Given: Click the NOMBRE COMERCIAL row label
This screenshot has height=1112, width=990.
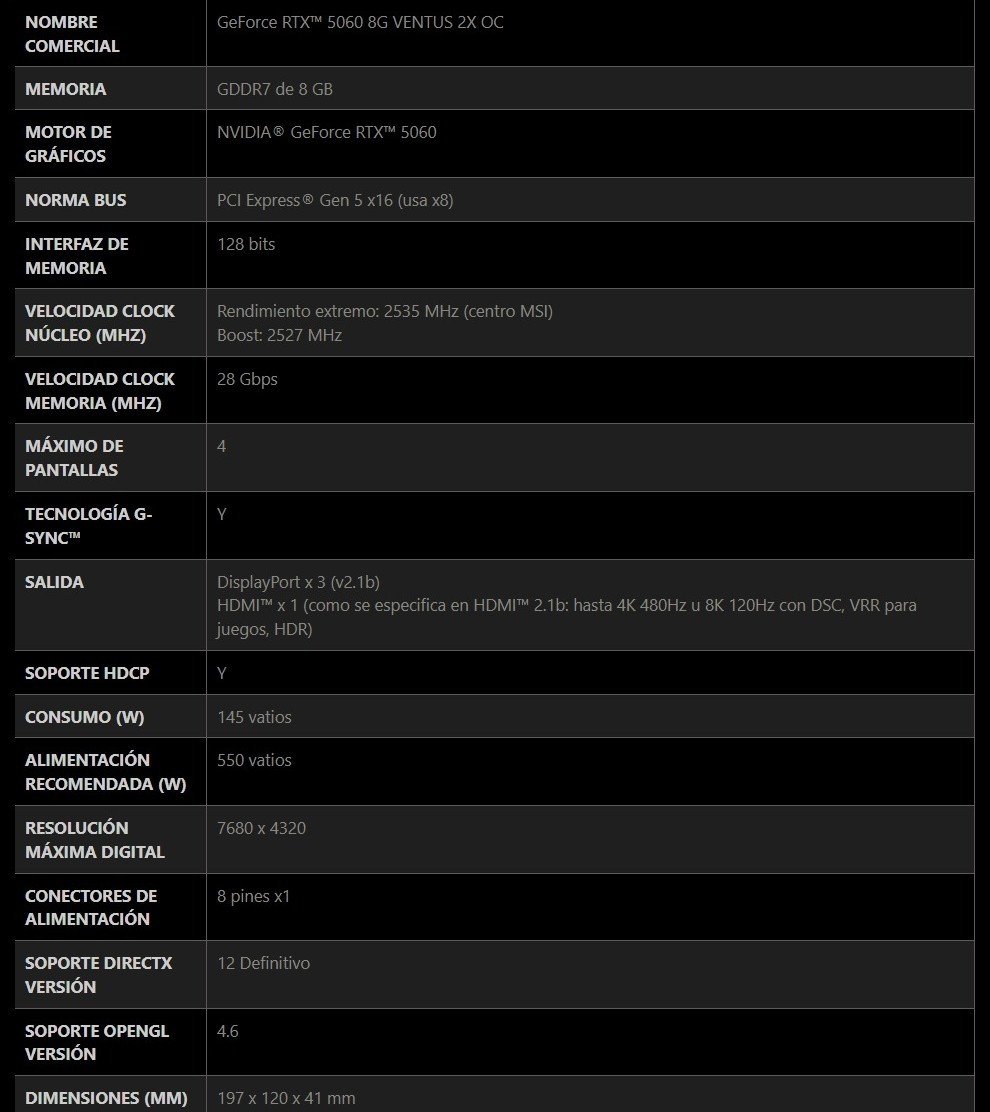Looking at the screenshot, I should pyautogui.click(x=72, y=33).
